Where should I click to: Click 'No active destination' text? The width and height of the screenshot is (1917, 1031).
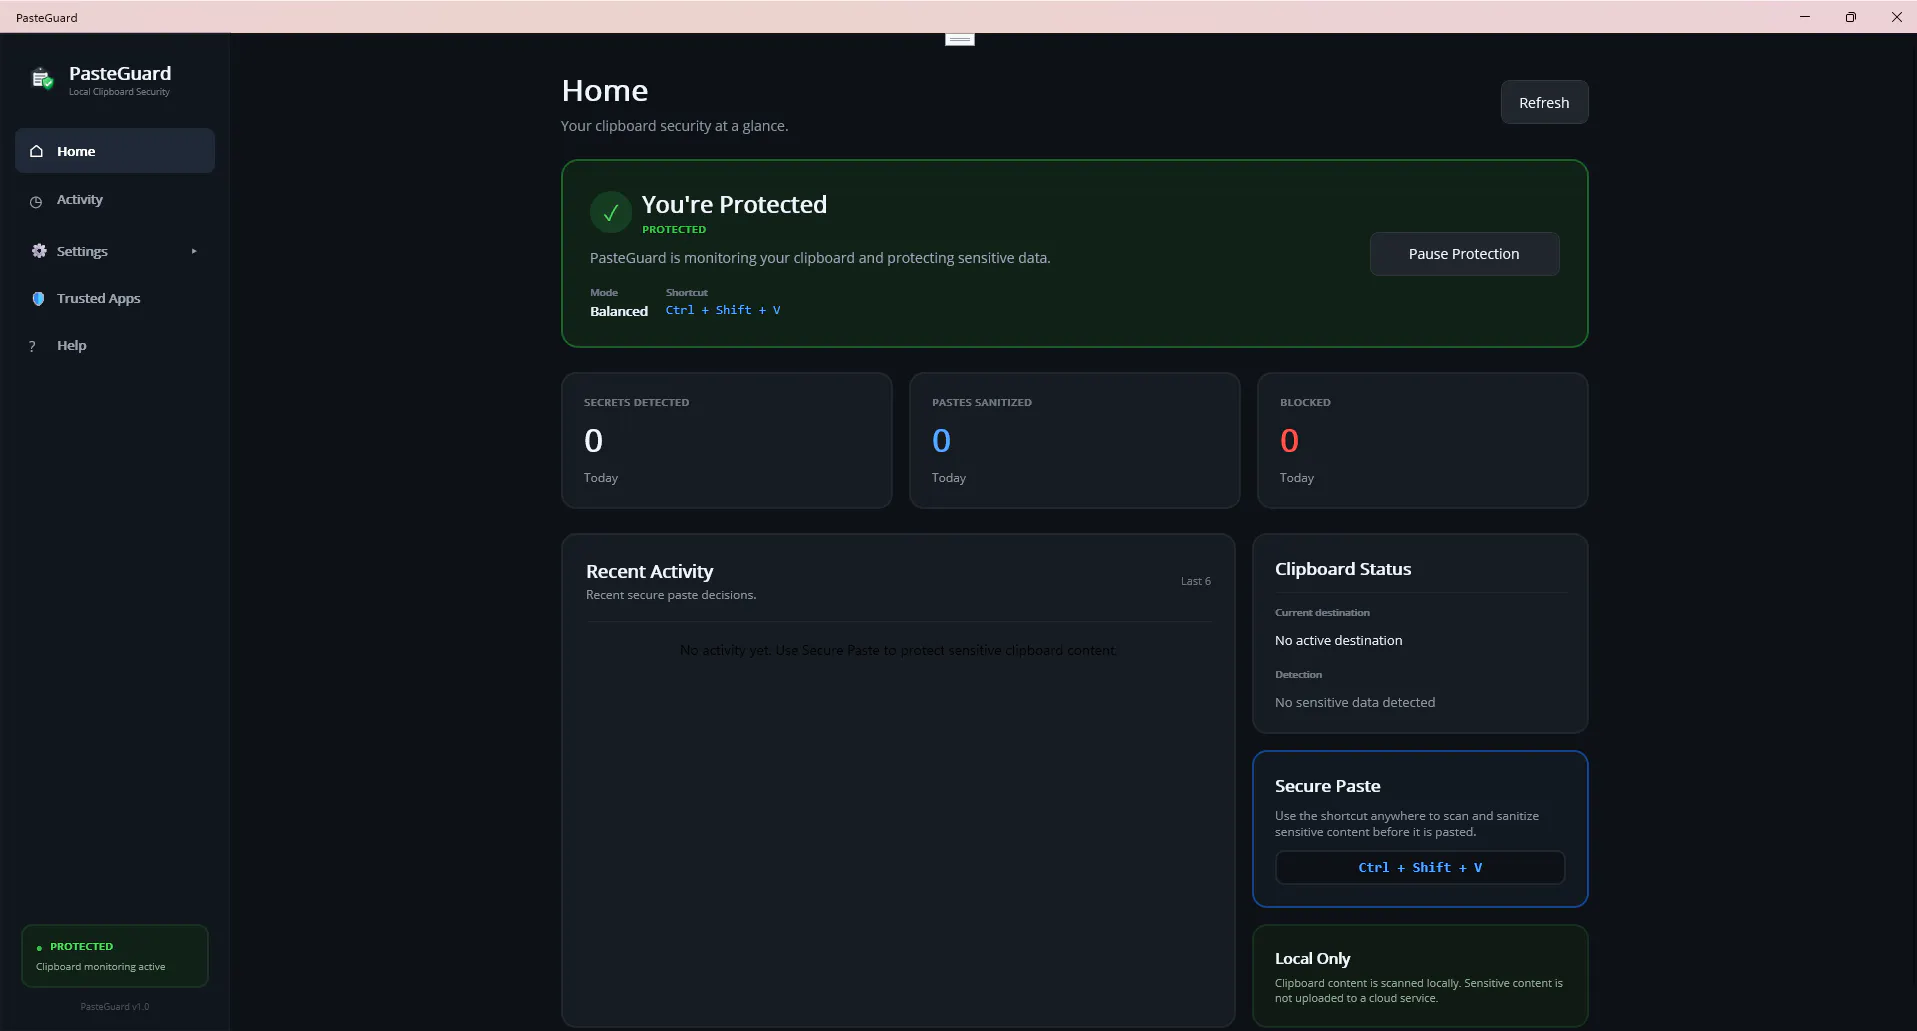1338,640
